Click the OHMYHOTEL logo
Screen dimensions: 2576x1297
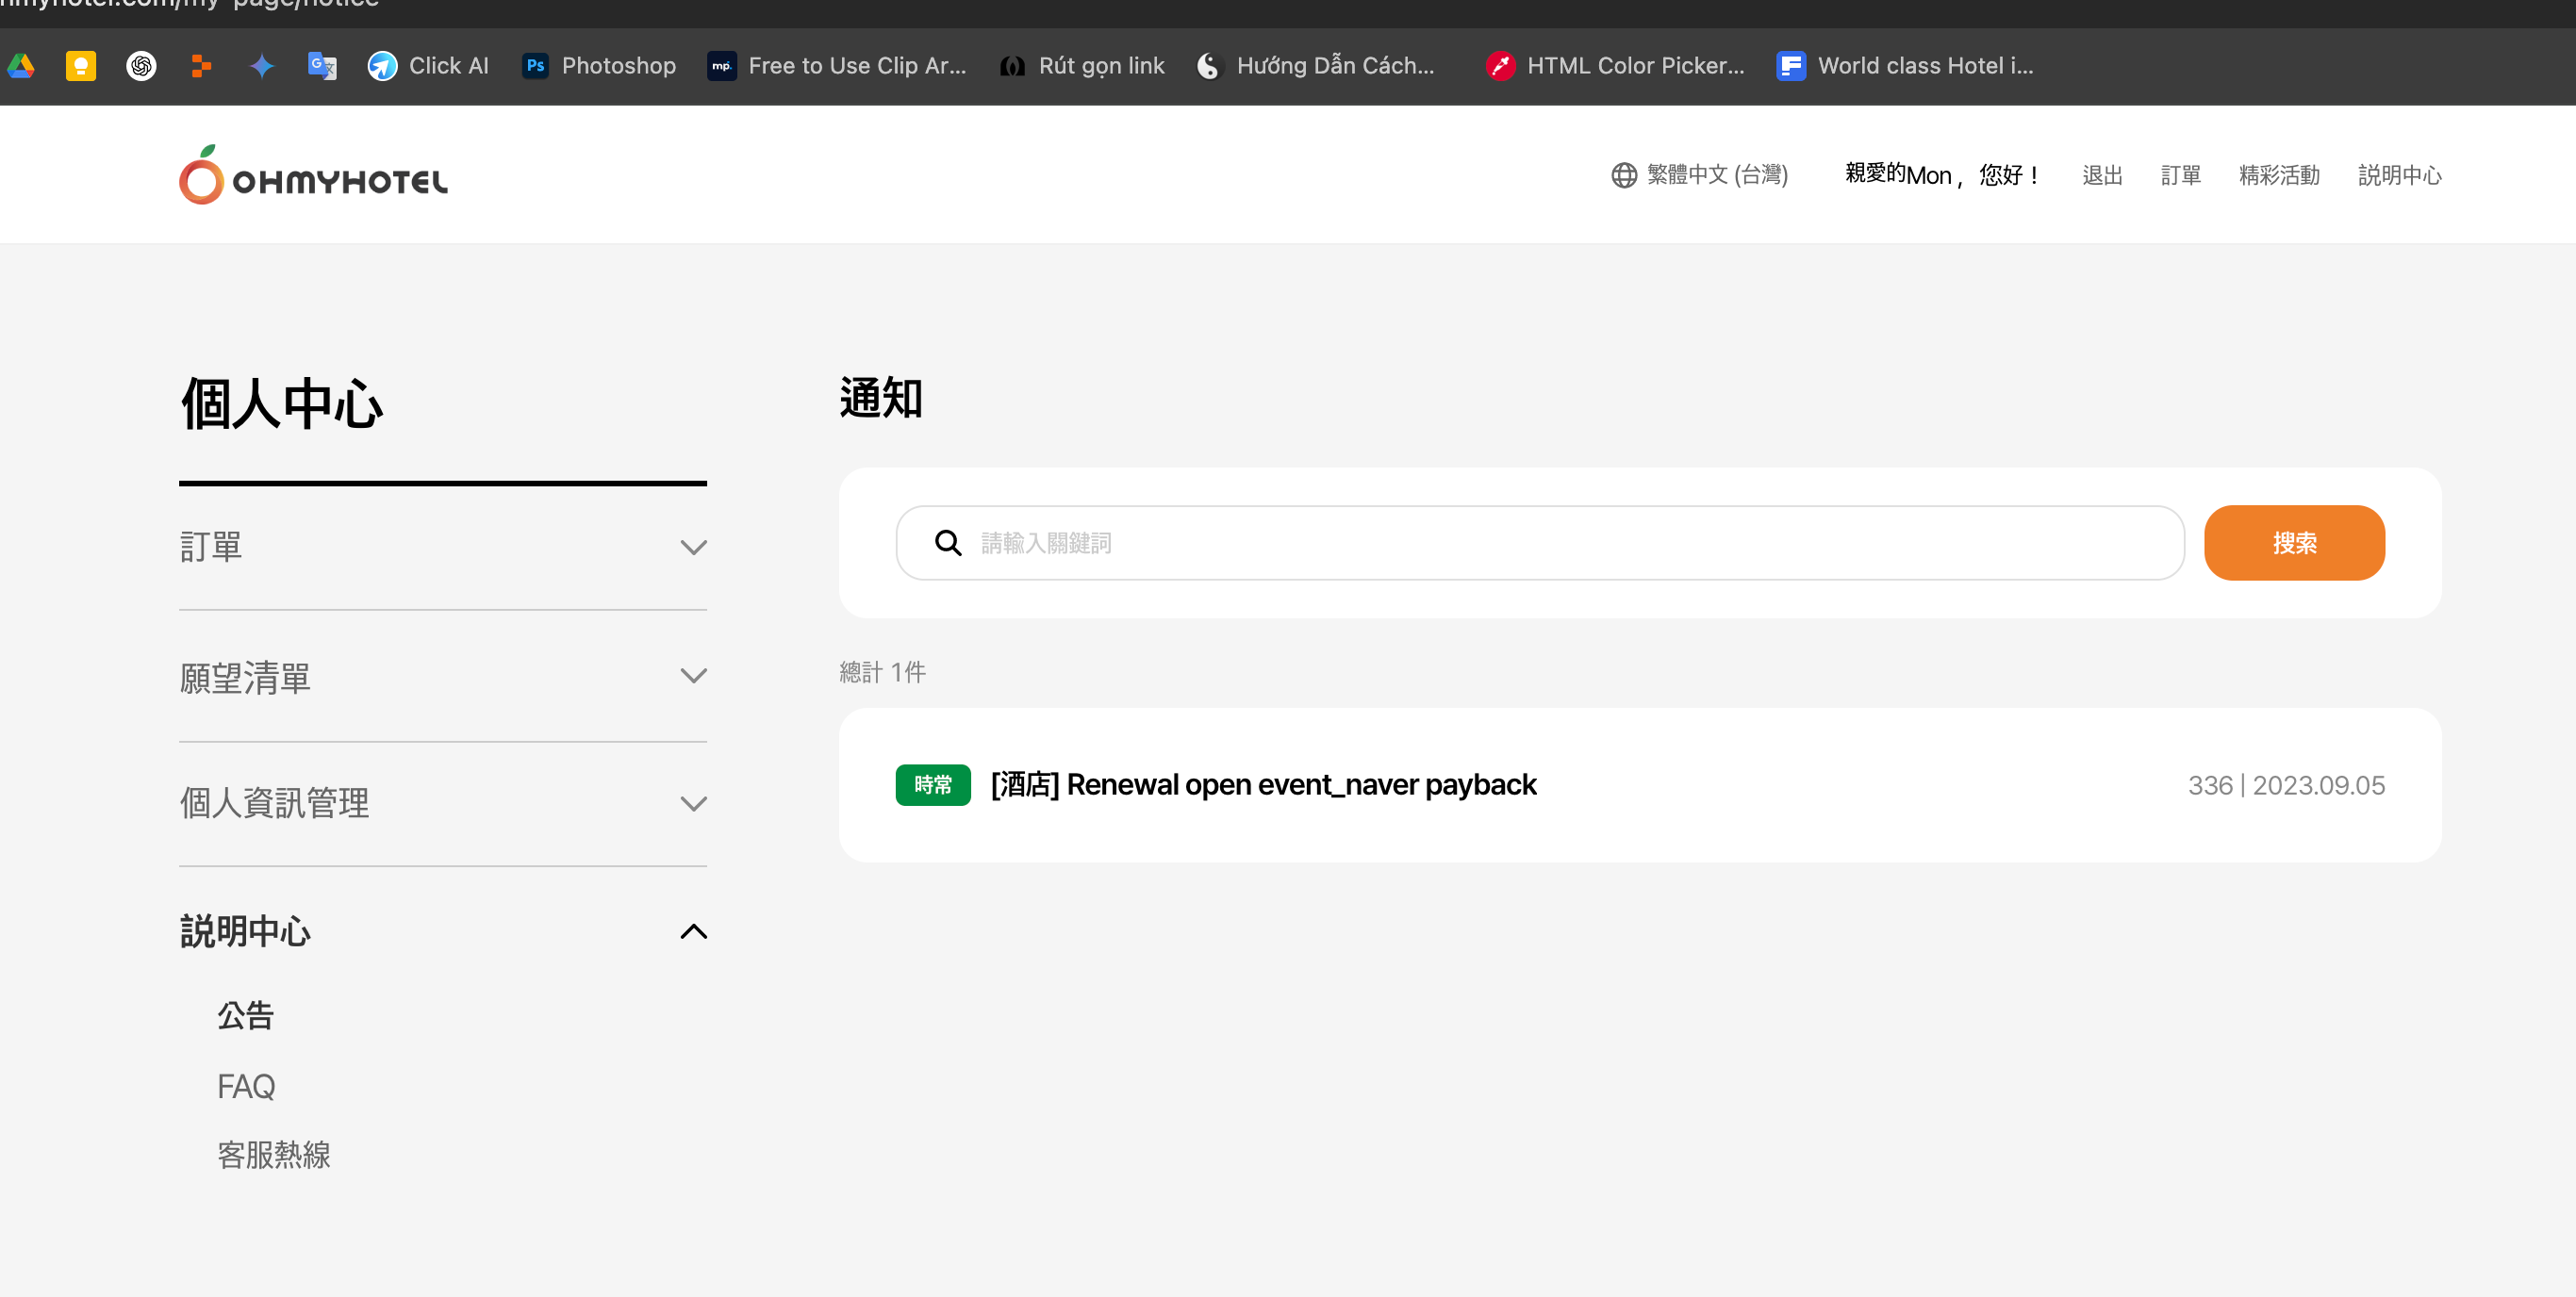tap(313, 176)
